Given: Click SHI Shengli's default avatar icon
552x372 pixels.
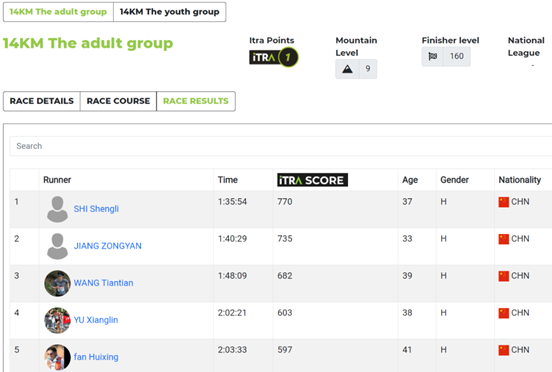Looking at the screenshot, I should click(57, 209).
